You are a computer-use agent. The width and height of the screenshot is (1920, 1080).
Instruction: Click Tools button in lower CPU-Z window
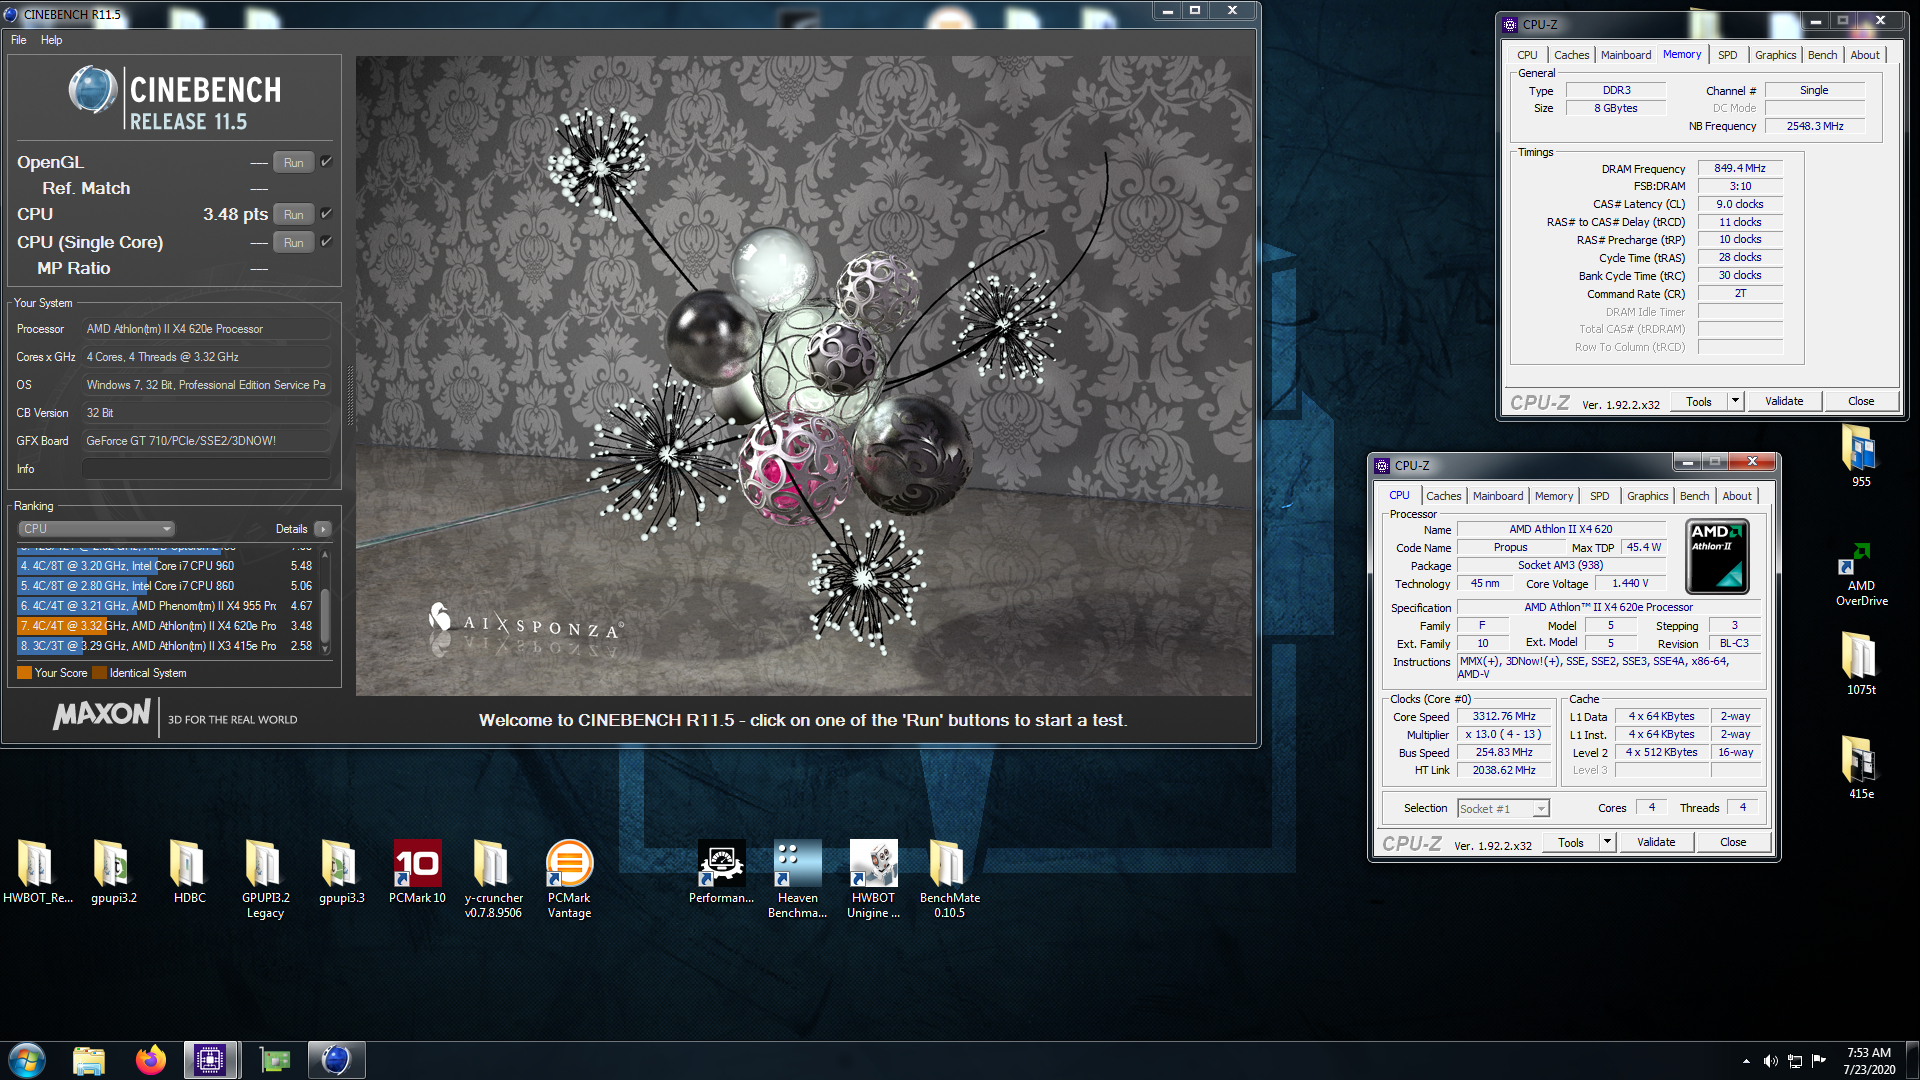click(x=1570, y=842)
